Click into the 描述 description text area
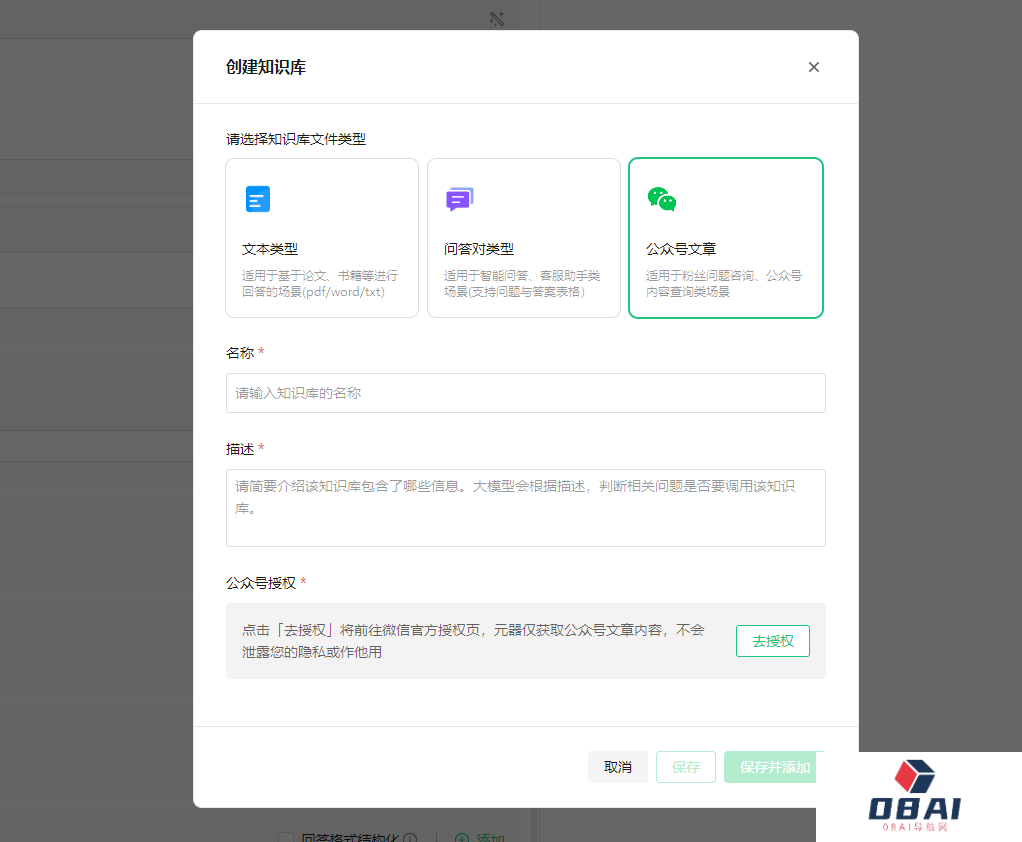The image size is (1022, 842). click(x=525, y=508)
